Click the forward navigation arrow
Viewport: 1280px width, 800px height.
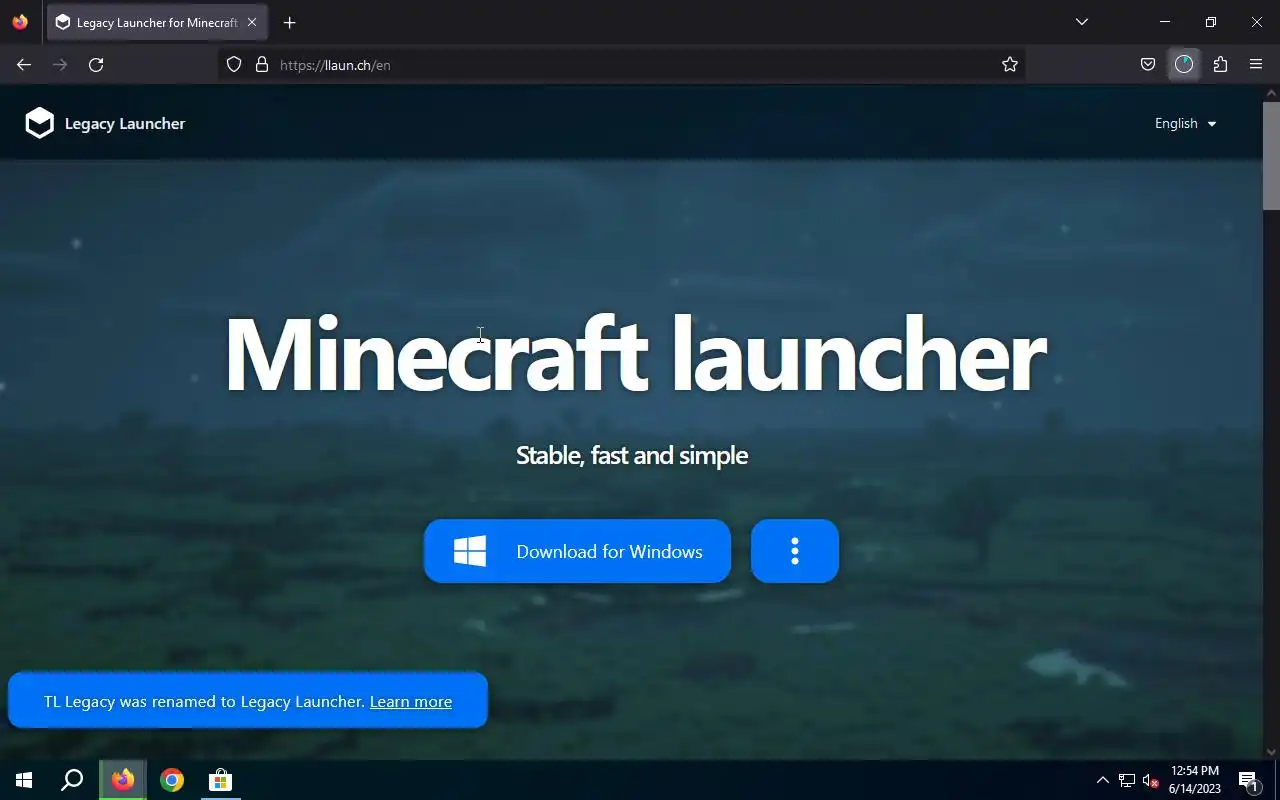[x=60, y=65]
